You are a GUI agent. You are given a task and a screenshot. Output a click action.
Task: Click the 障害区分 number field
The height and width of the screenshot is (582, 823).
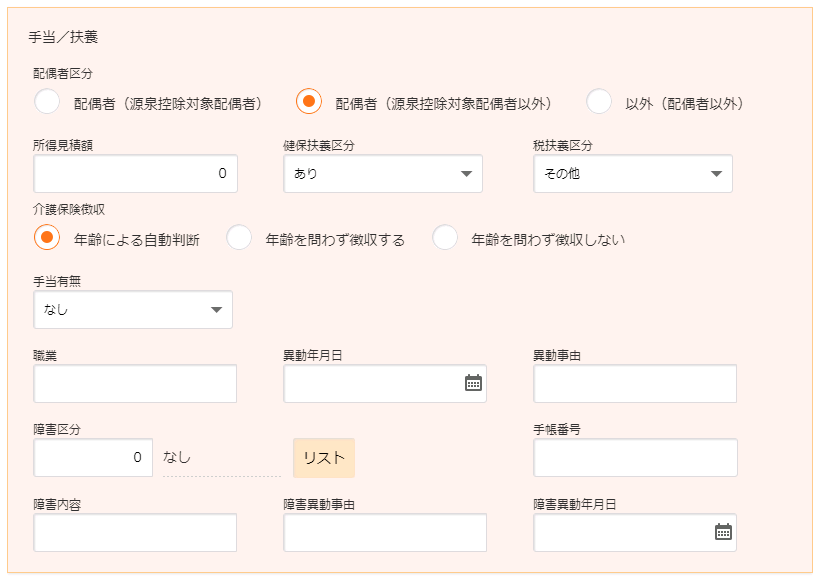point(94,458)
